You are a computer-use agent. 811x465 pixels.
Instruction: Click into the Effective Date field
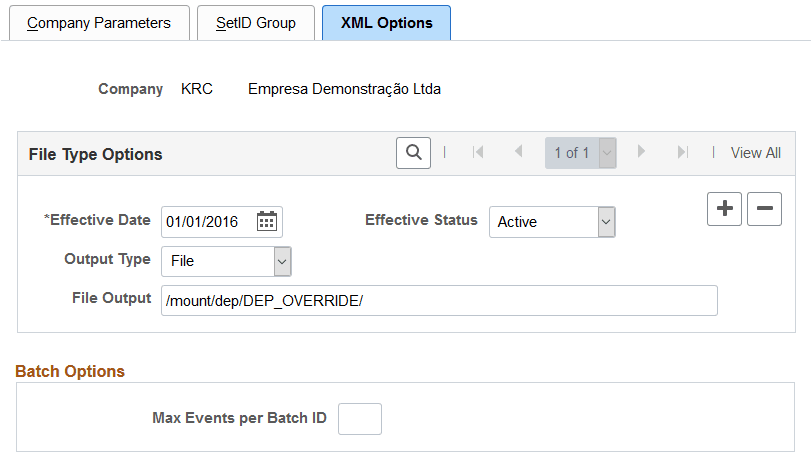tap(207, 222)
